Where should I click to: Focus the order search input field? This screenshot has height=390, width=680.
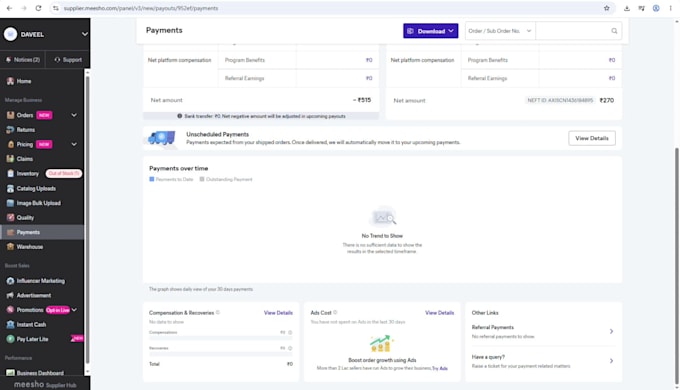point(572,31)
